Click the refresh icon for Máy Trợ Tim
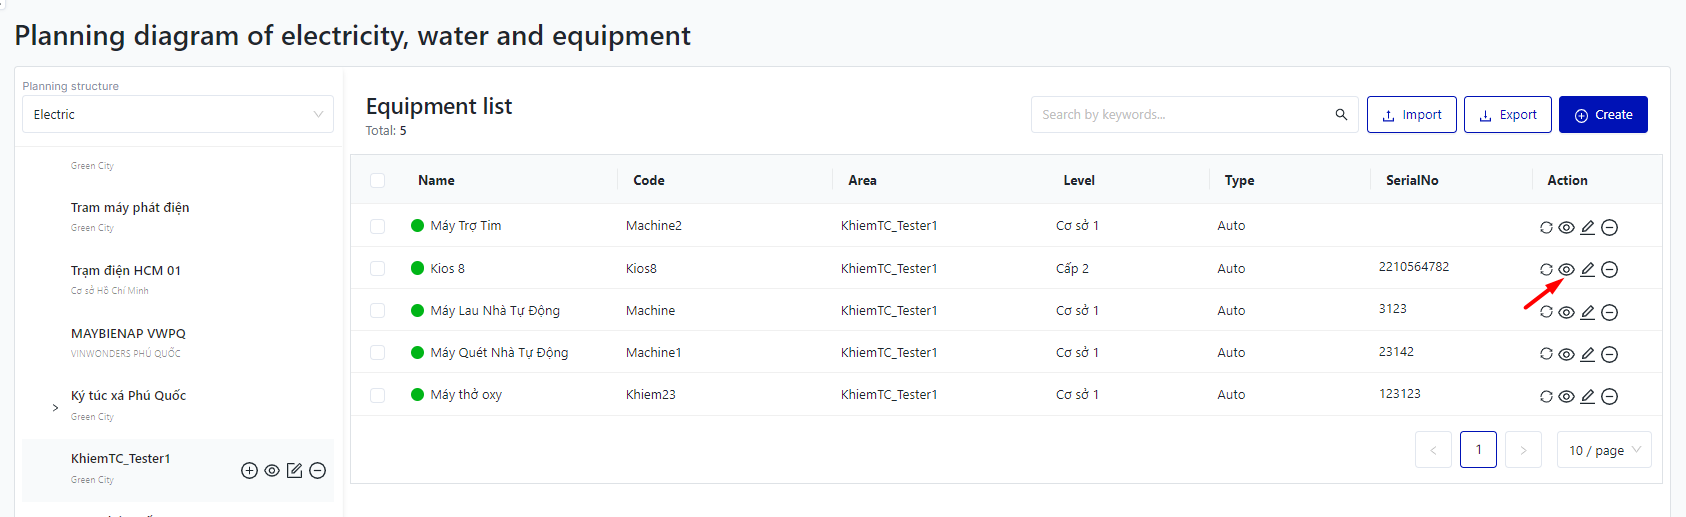The height and width of the screenshot is (517, 1686). (1546, 227)
